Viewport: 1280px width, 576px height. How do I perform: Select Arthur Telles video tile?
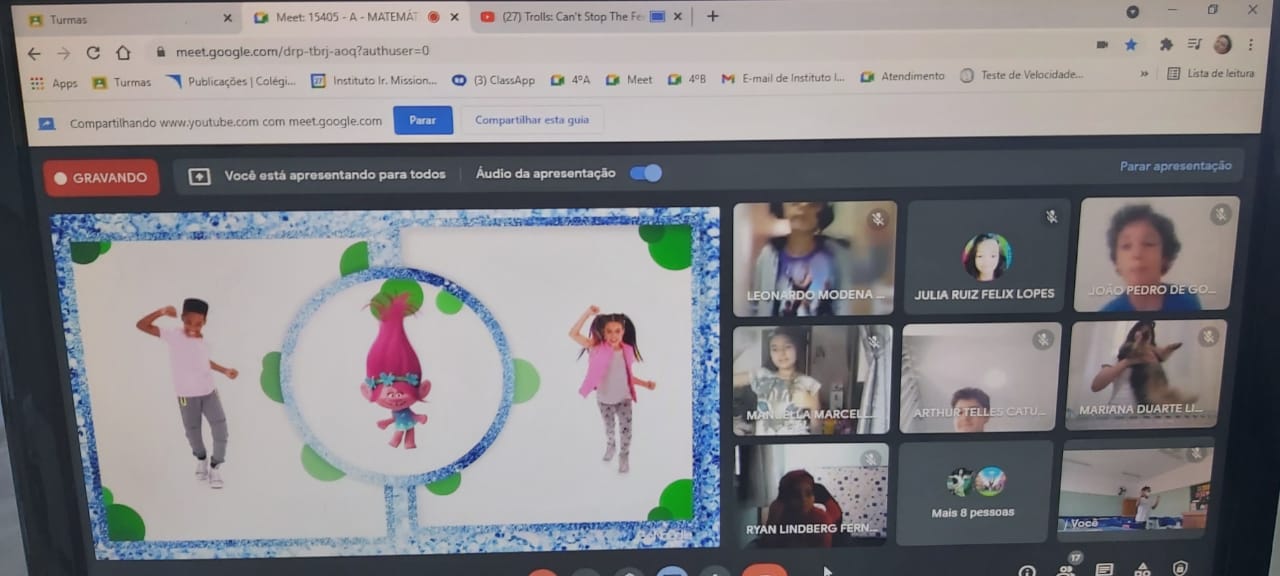(x=980, y=378)
